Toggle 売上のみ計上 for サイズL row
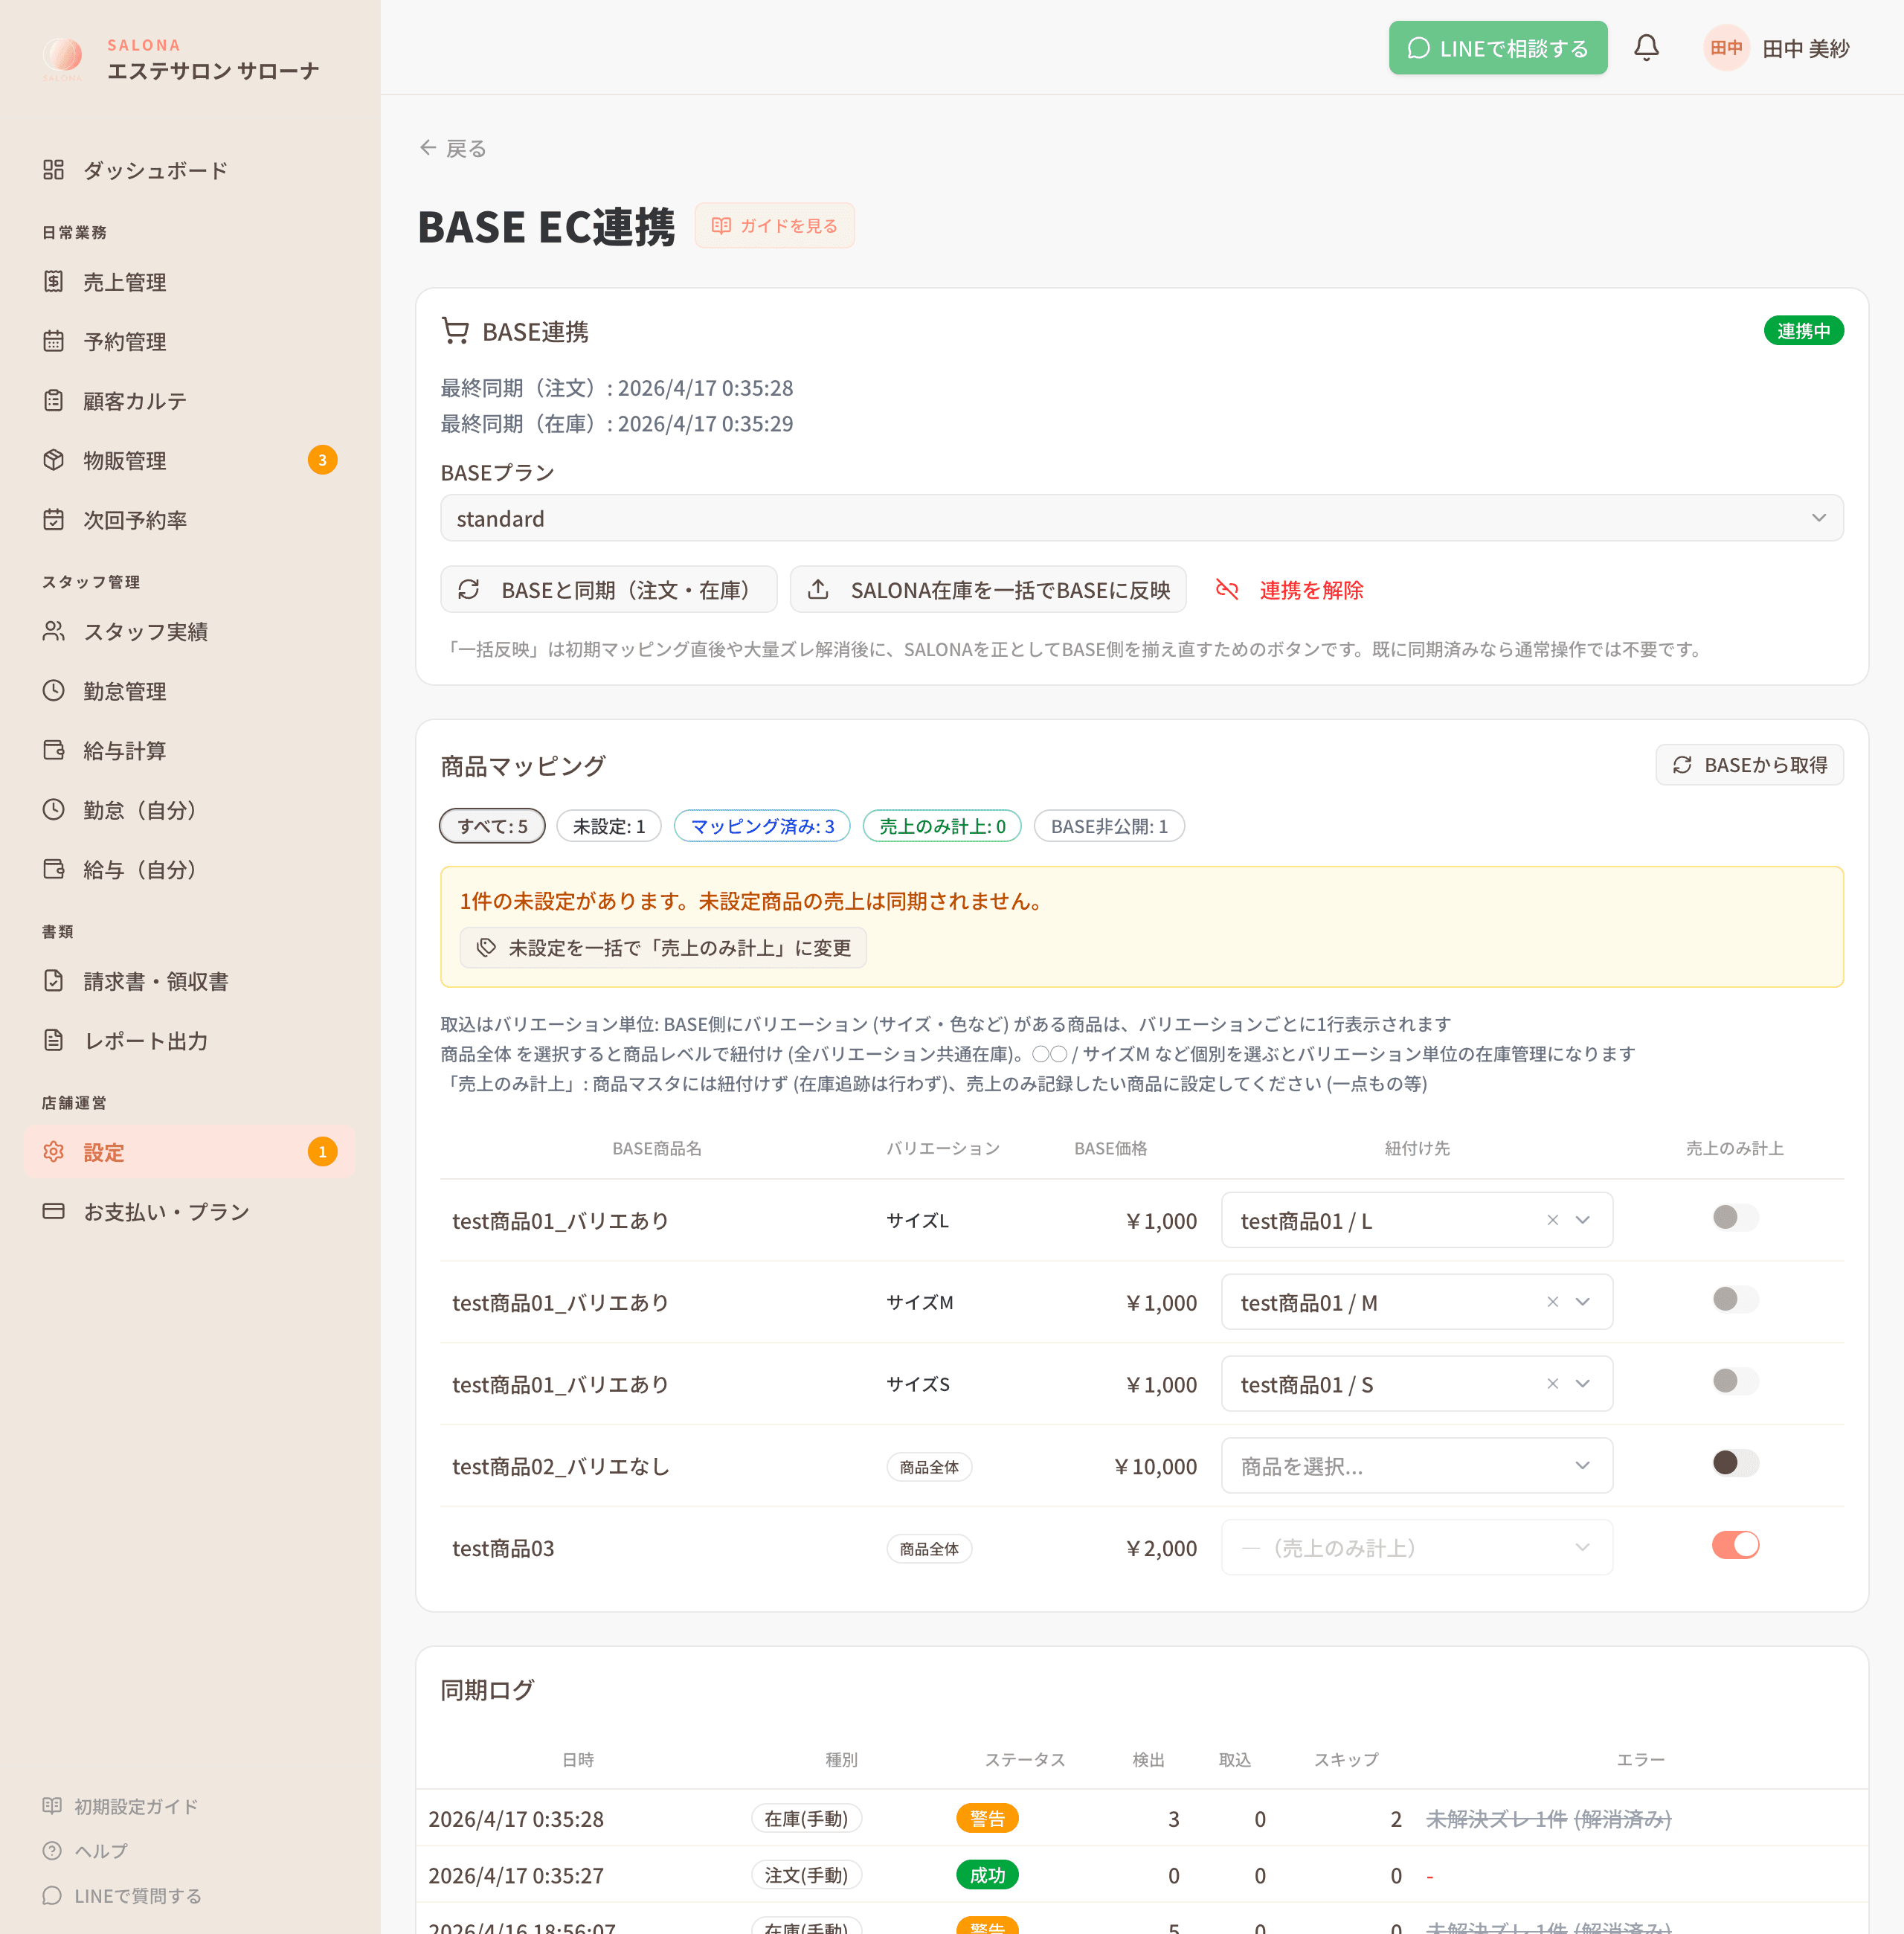The height and width of the screenshot is (1934, 1904). [1735, 1218]
